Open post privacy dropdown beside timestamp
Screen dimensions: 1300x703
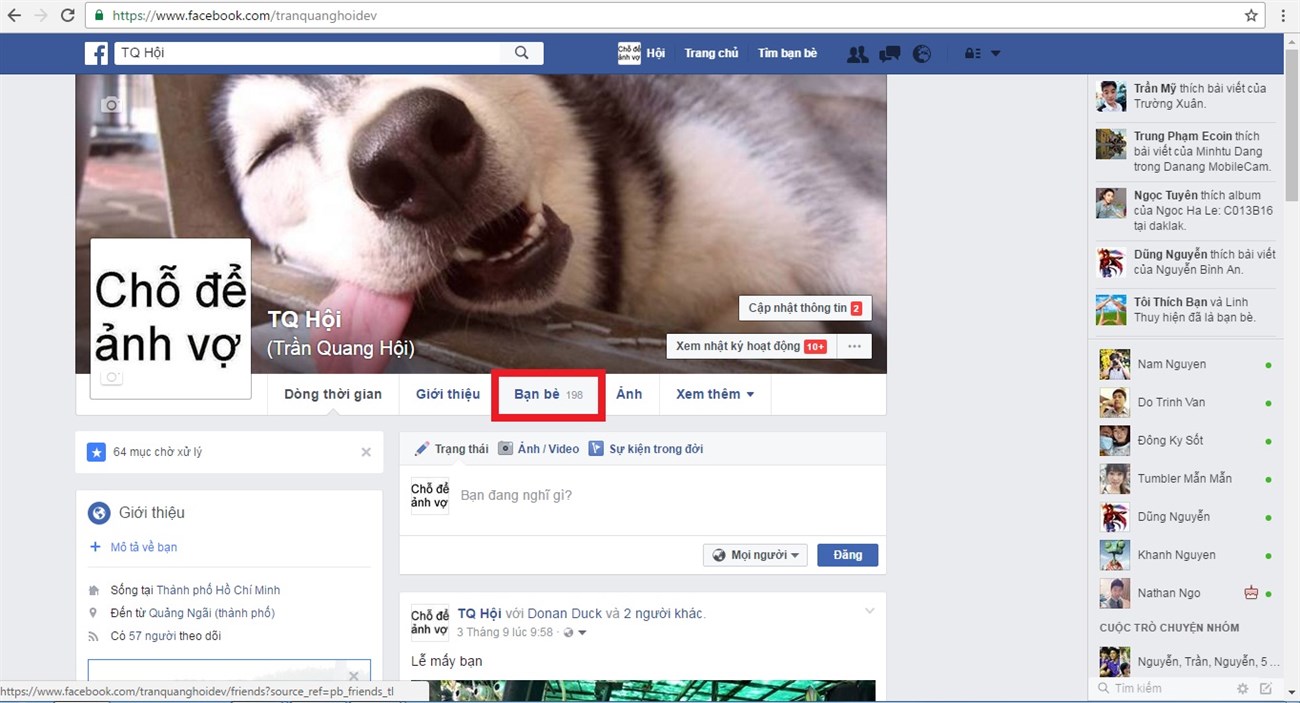(575, 633)
